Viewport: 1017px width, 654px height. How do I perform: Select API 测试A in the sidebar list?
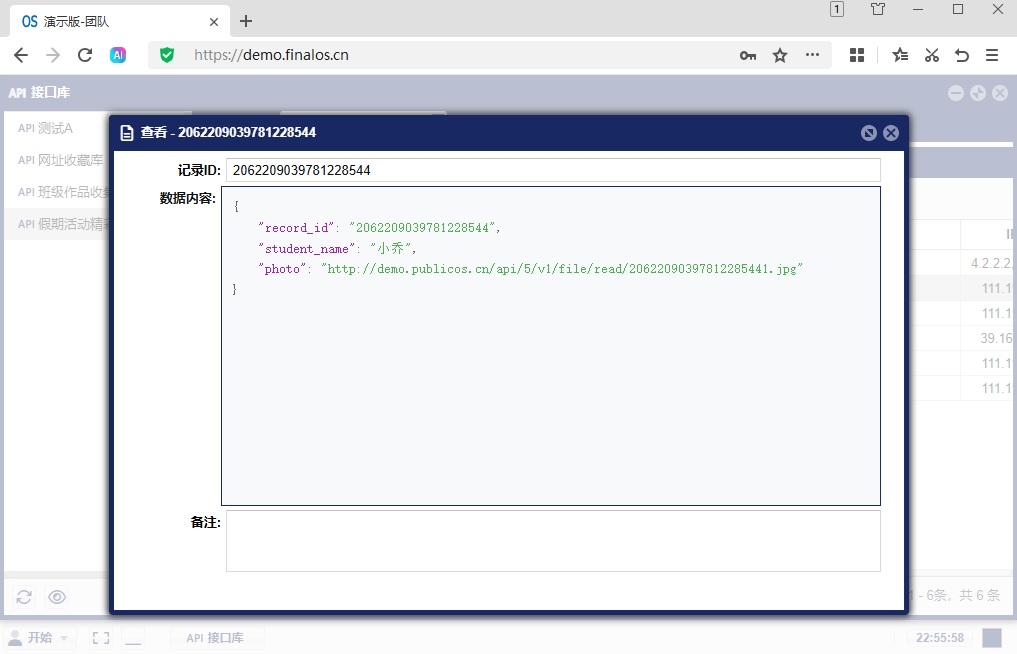click(x=57, y=128)
